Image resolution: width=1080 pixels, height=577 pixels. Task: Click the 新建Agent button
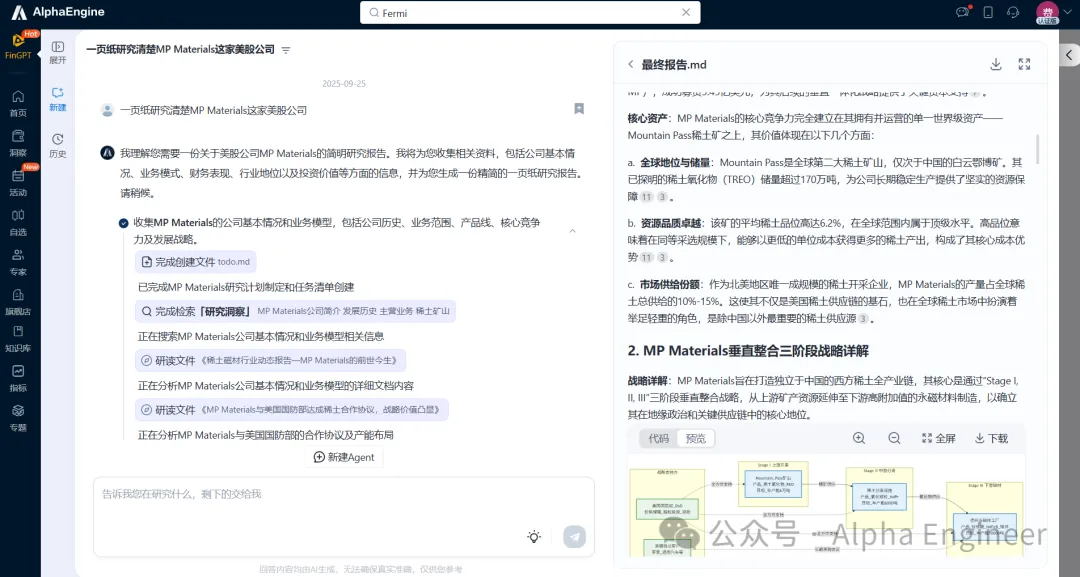[x=344, y=457]
